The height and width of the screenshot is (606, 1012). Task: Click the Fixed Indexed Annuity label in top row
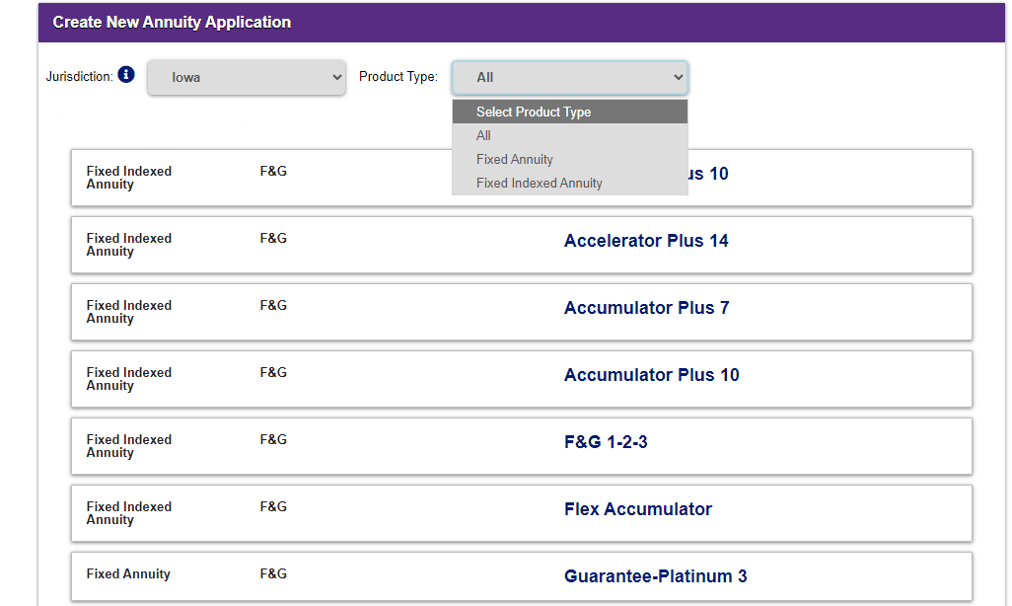pyautogui.click(x=129, y=177)
